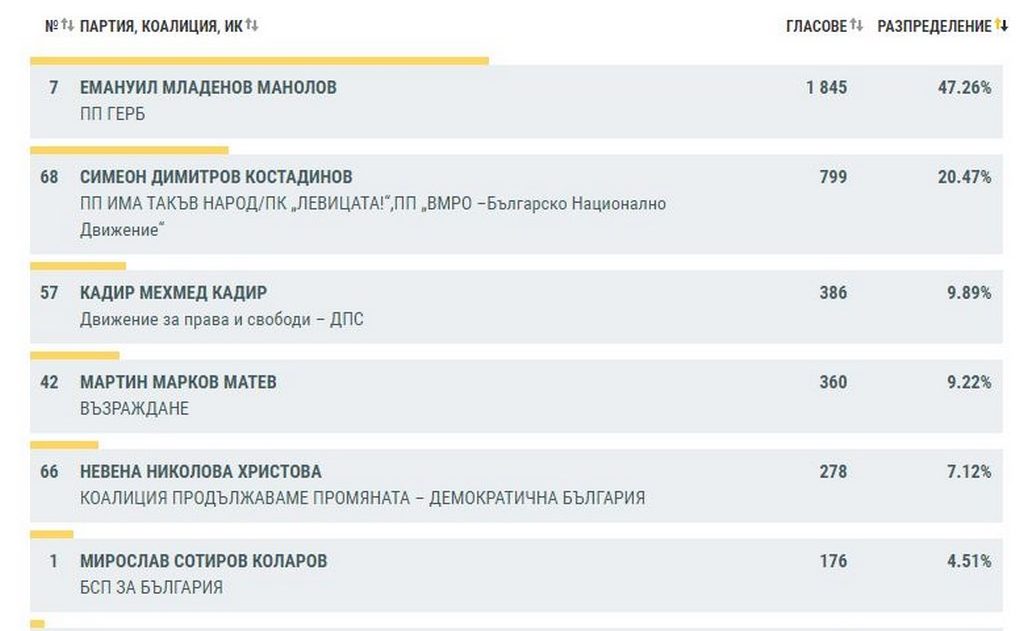Click the yellow progress bar above ГЕРБ candidate

[259, 61]
